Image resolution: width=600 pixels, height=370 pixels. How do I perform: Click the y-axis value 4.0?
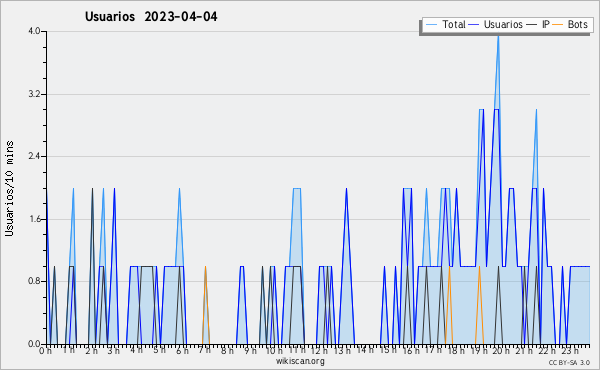click(x=34, y=31)
